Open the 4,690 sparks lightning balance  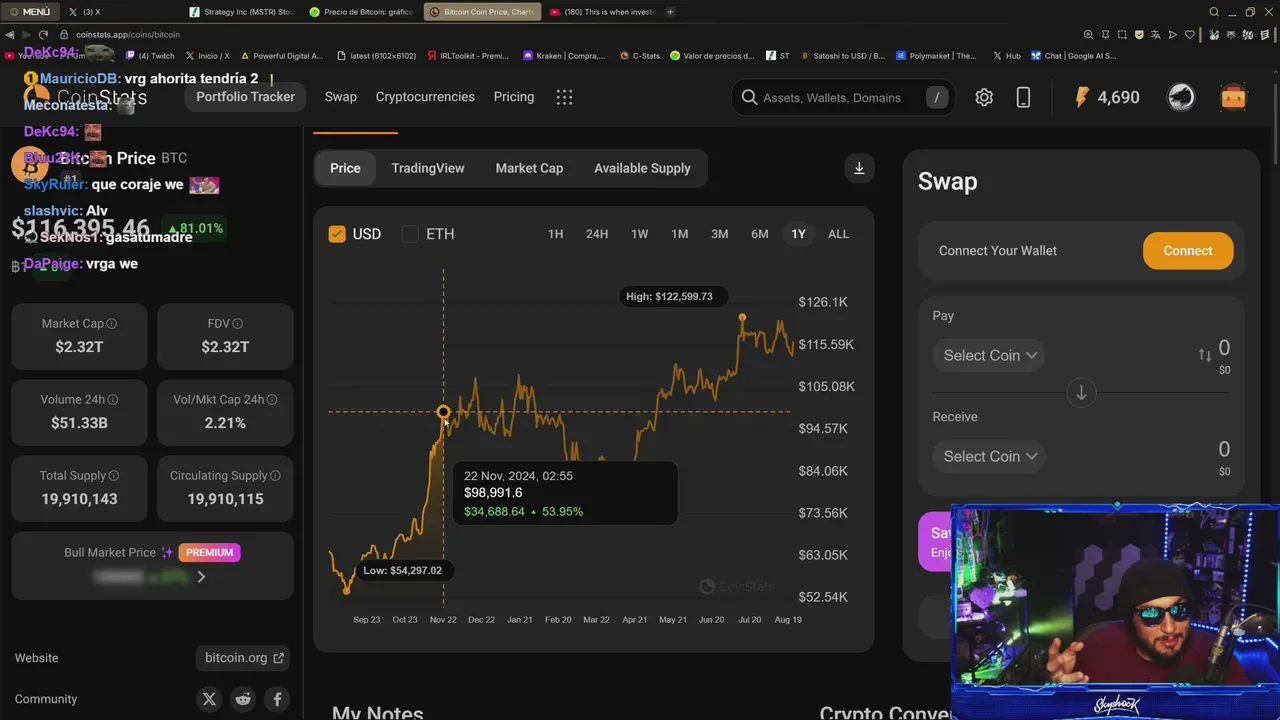click(1106, 97)
